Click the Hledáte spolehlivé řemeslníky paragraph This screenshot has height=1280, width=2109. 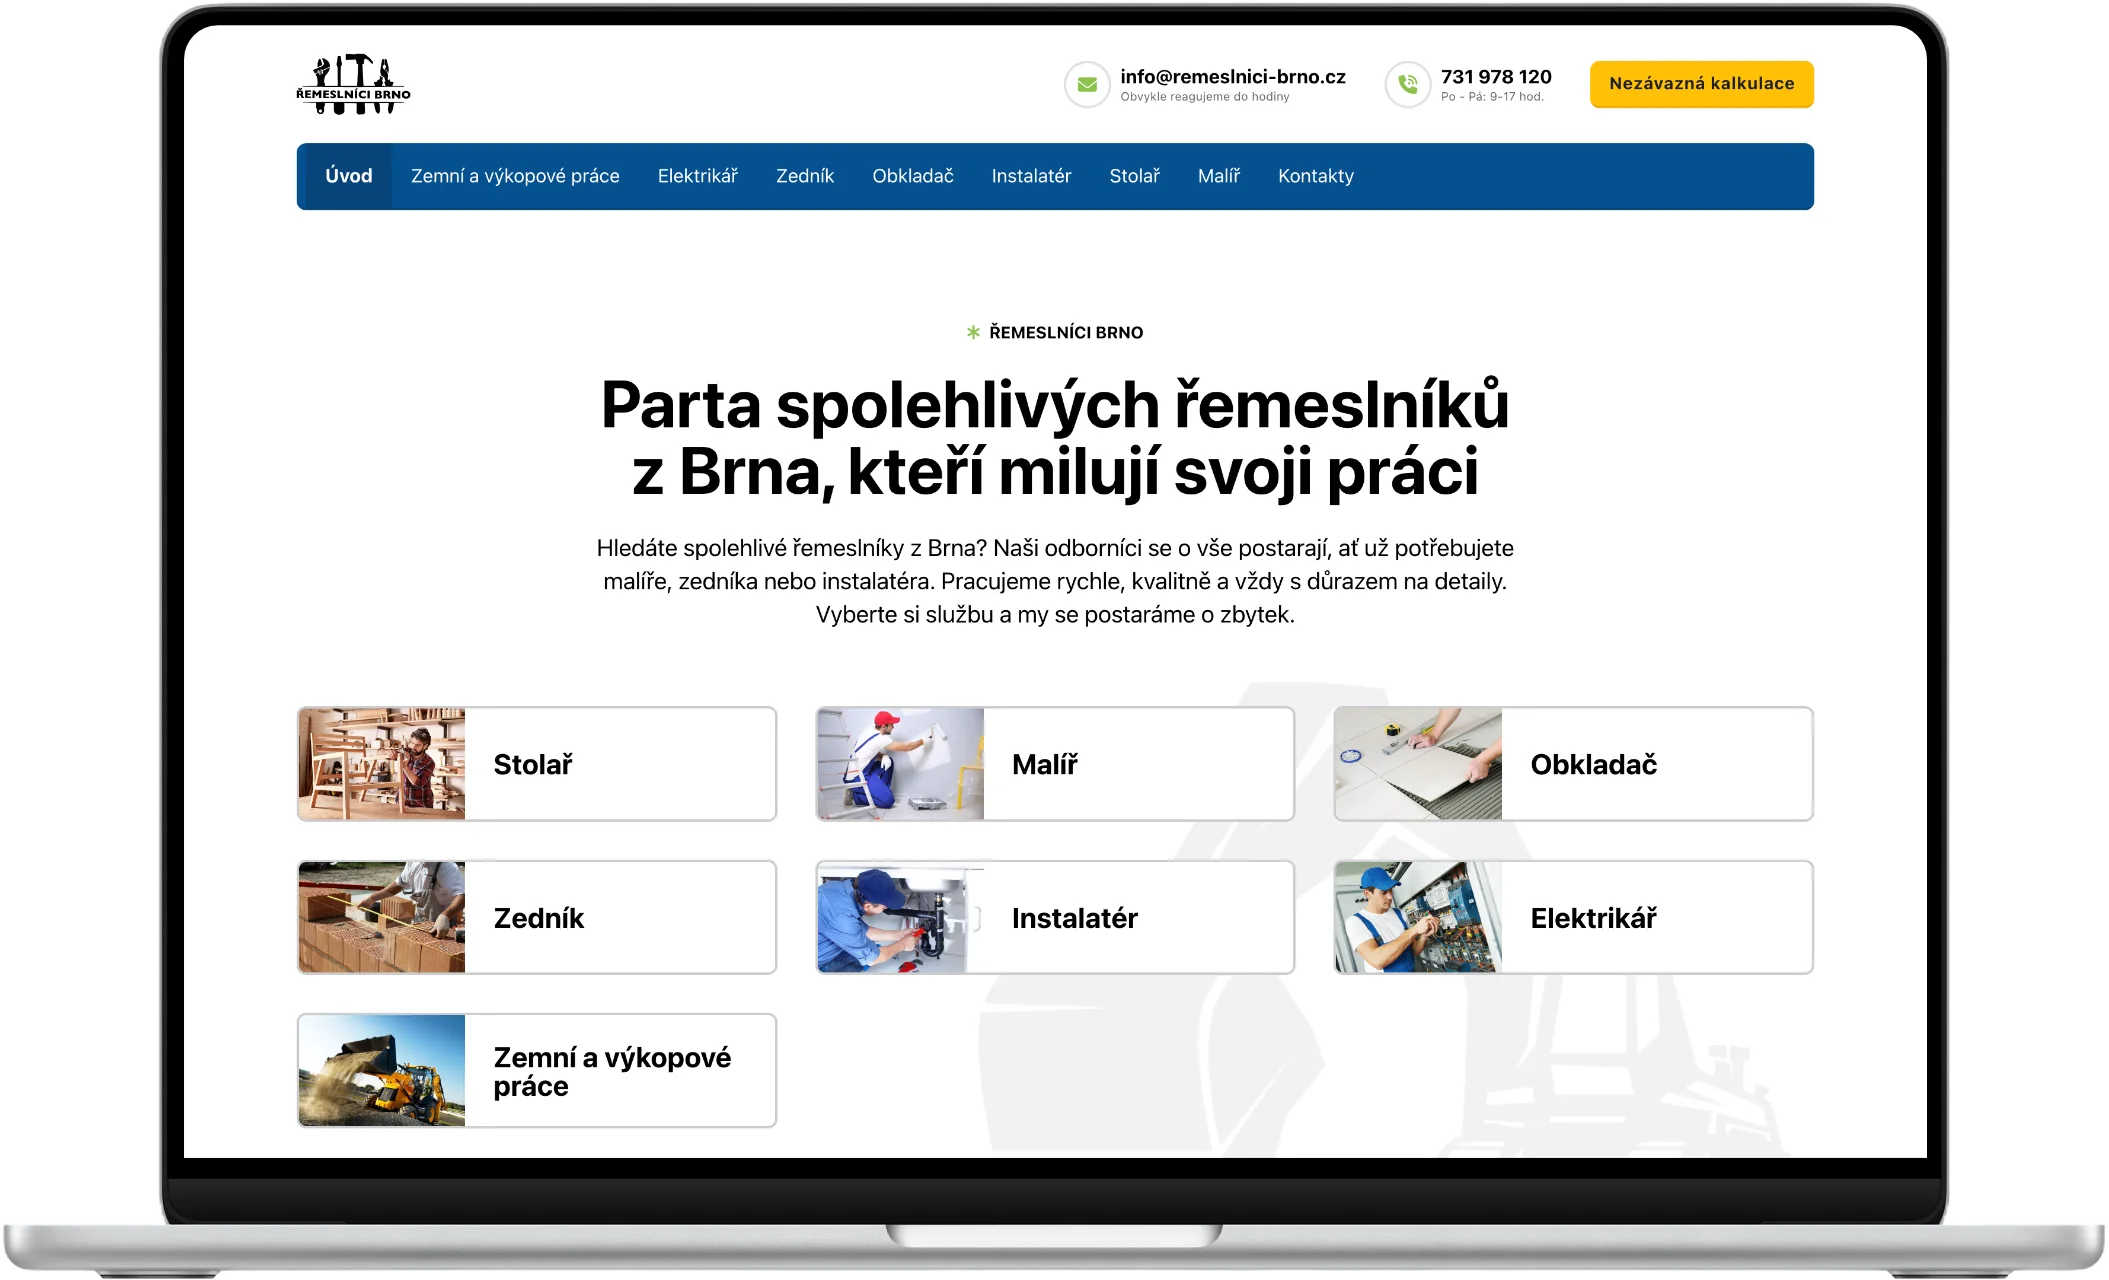click(x=1055, y=581)
